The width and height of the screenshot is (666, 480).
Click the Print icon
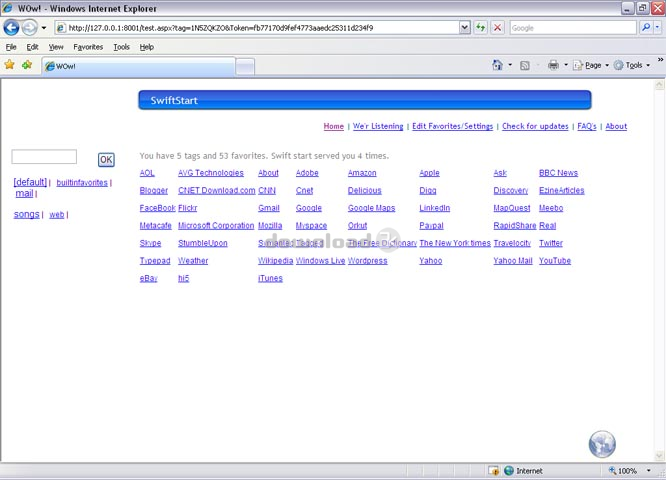click(x=553, y=65)
